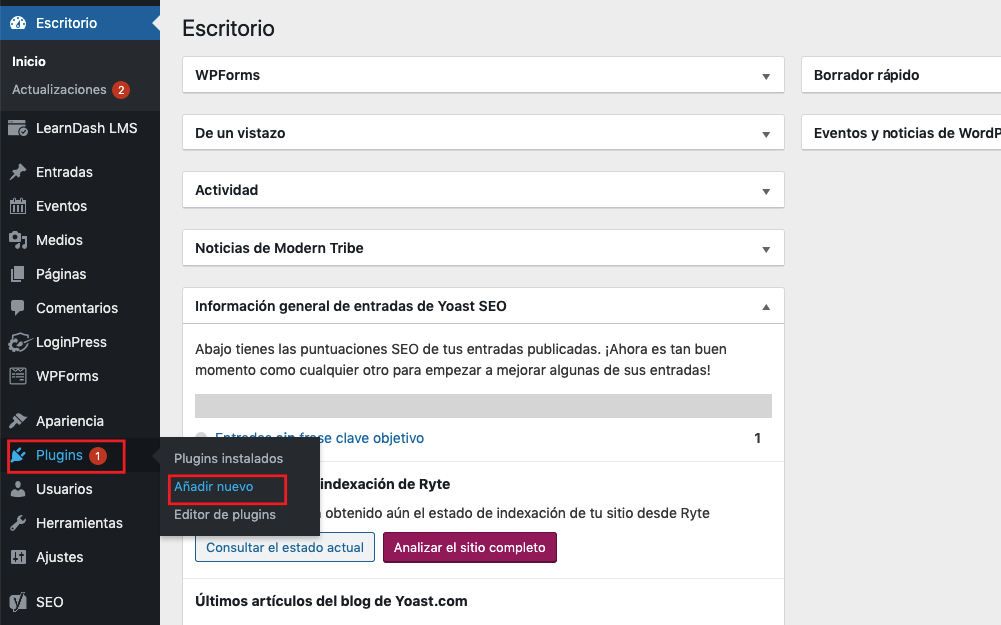Click Analizar el sitio completo button
1001x625 pixels.
tap(470, 547)
